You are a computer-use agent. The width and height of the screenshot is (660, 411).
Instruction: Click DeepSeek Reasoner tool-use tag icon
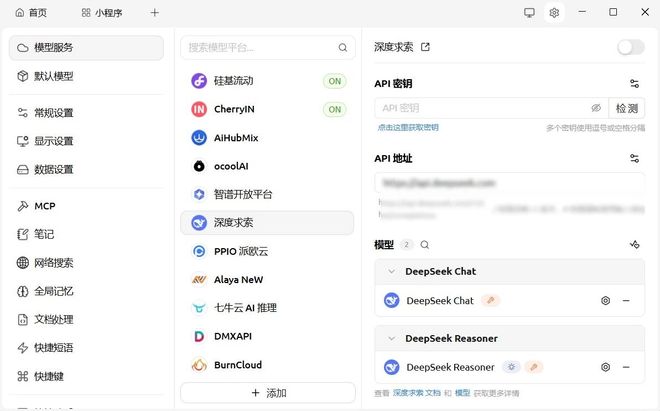click(533, 367)
